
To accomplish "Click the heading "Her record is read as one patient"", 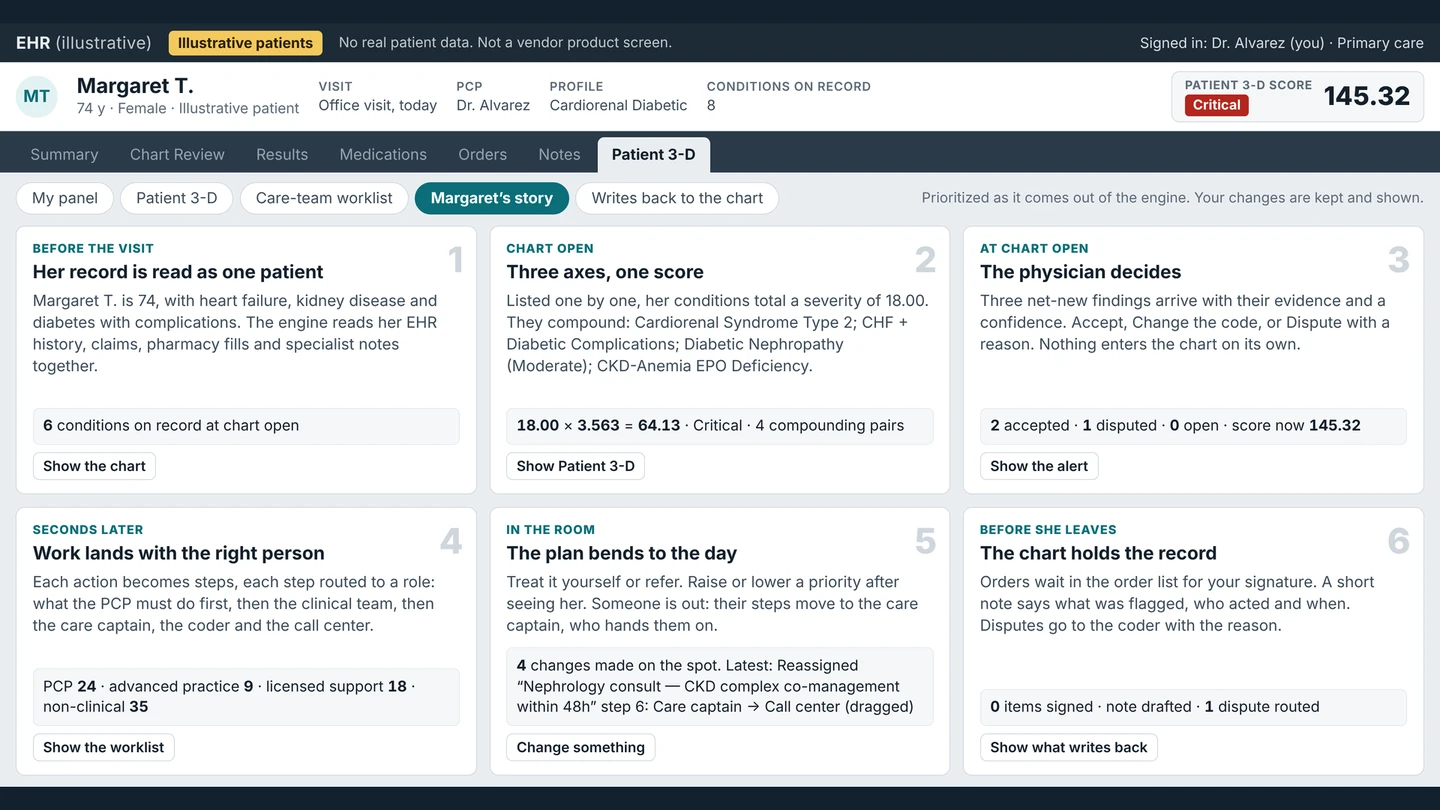I will (178, 272).
